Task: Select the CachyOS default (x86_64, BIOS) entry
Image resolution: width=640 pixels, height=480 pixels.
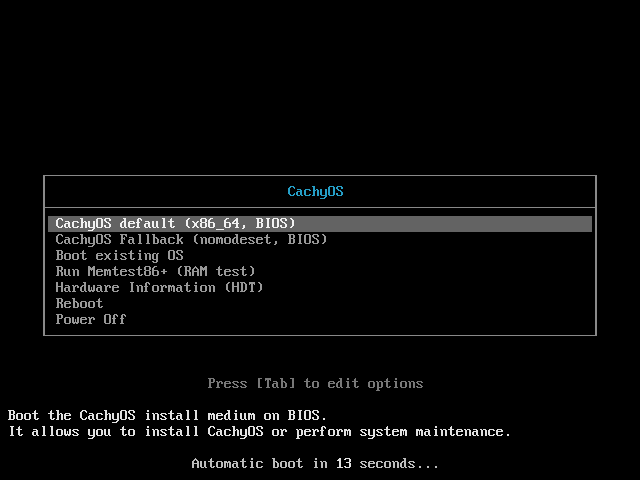Action: (175, 223)
